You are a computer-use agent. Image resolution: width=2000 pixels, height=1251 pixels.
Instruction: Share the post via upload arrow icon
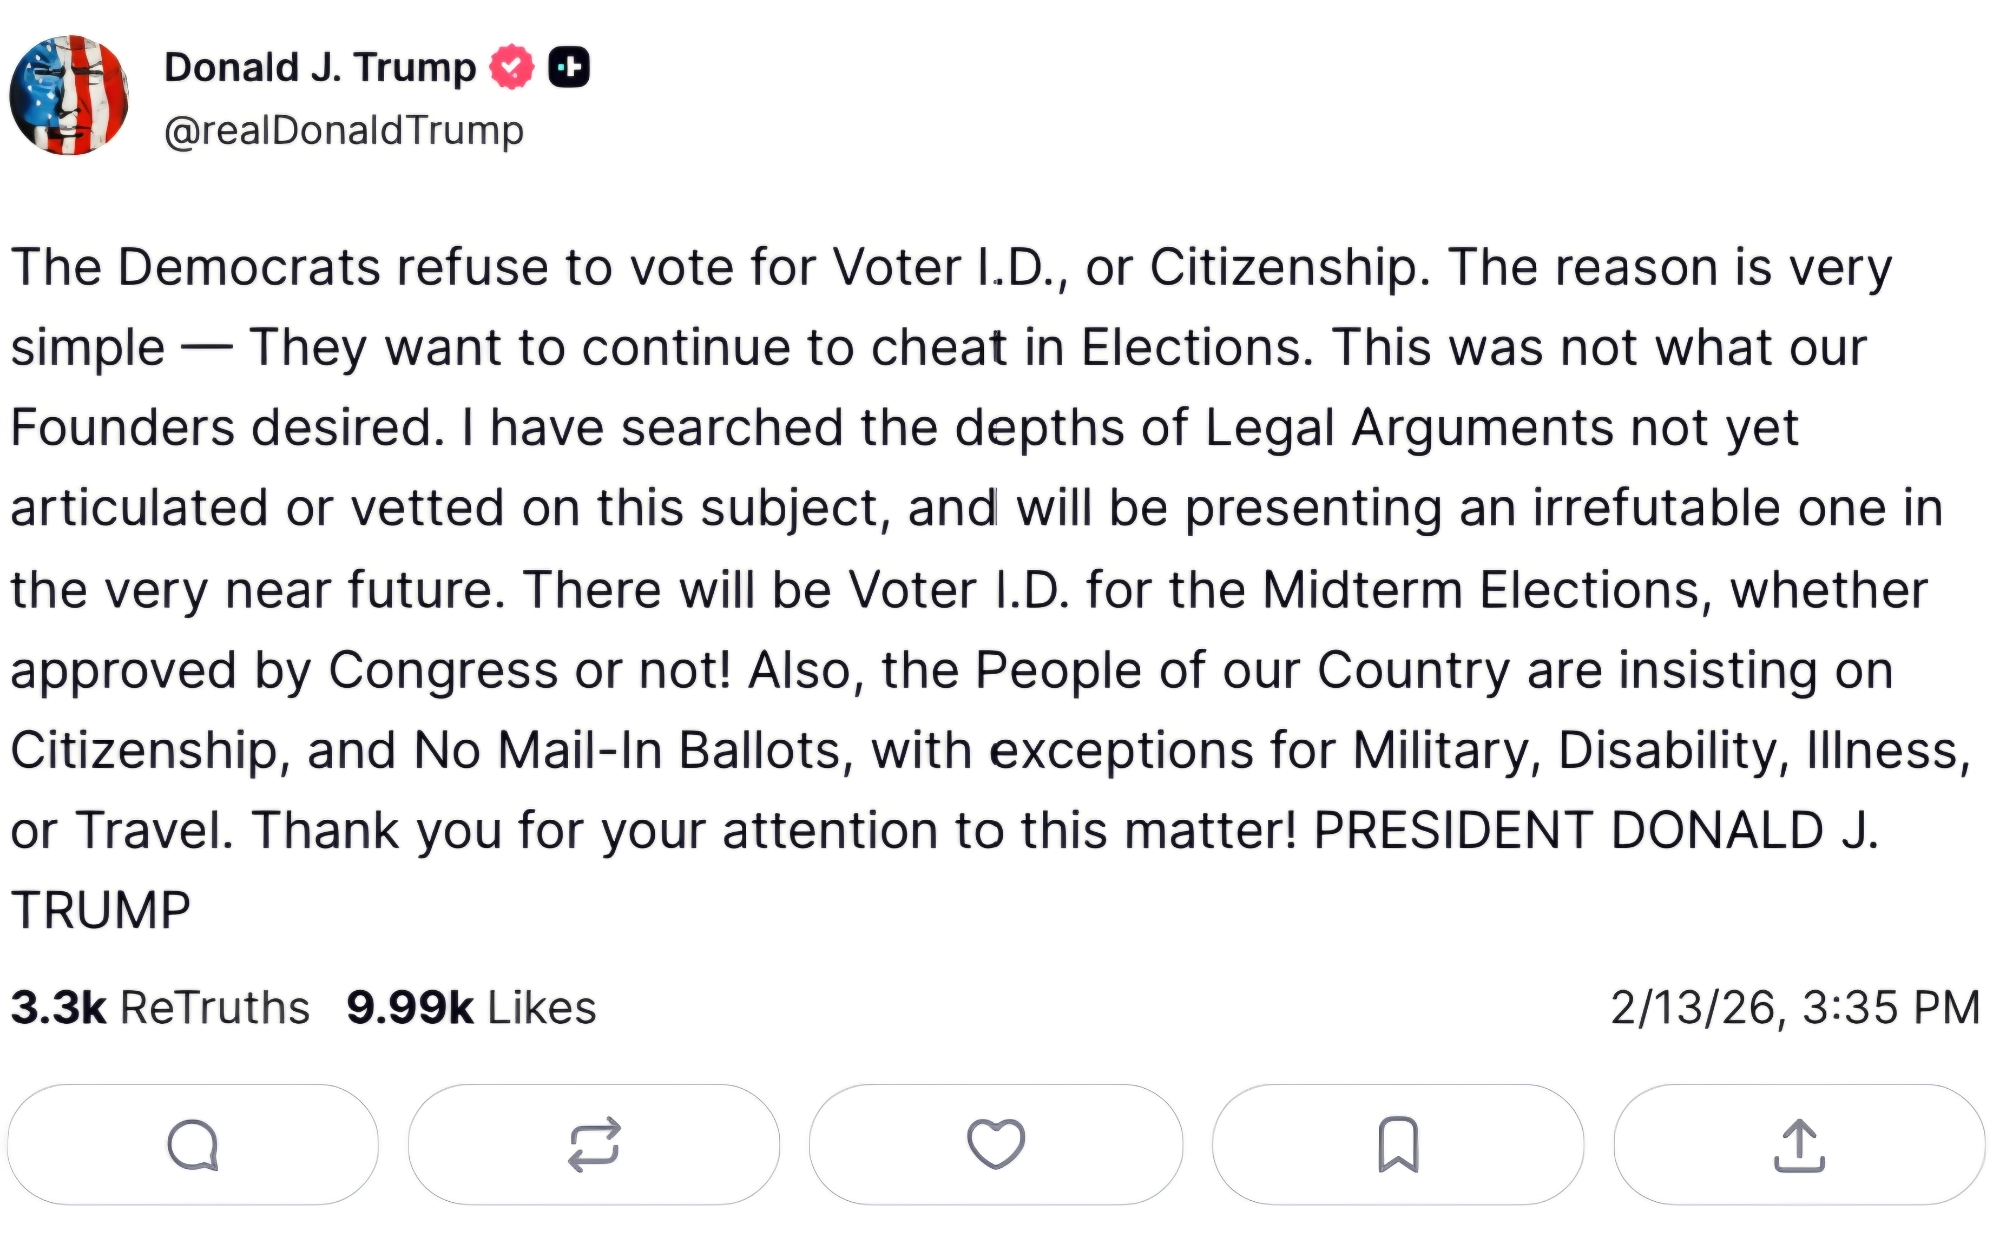coord(1799,1144)
